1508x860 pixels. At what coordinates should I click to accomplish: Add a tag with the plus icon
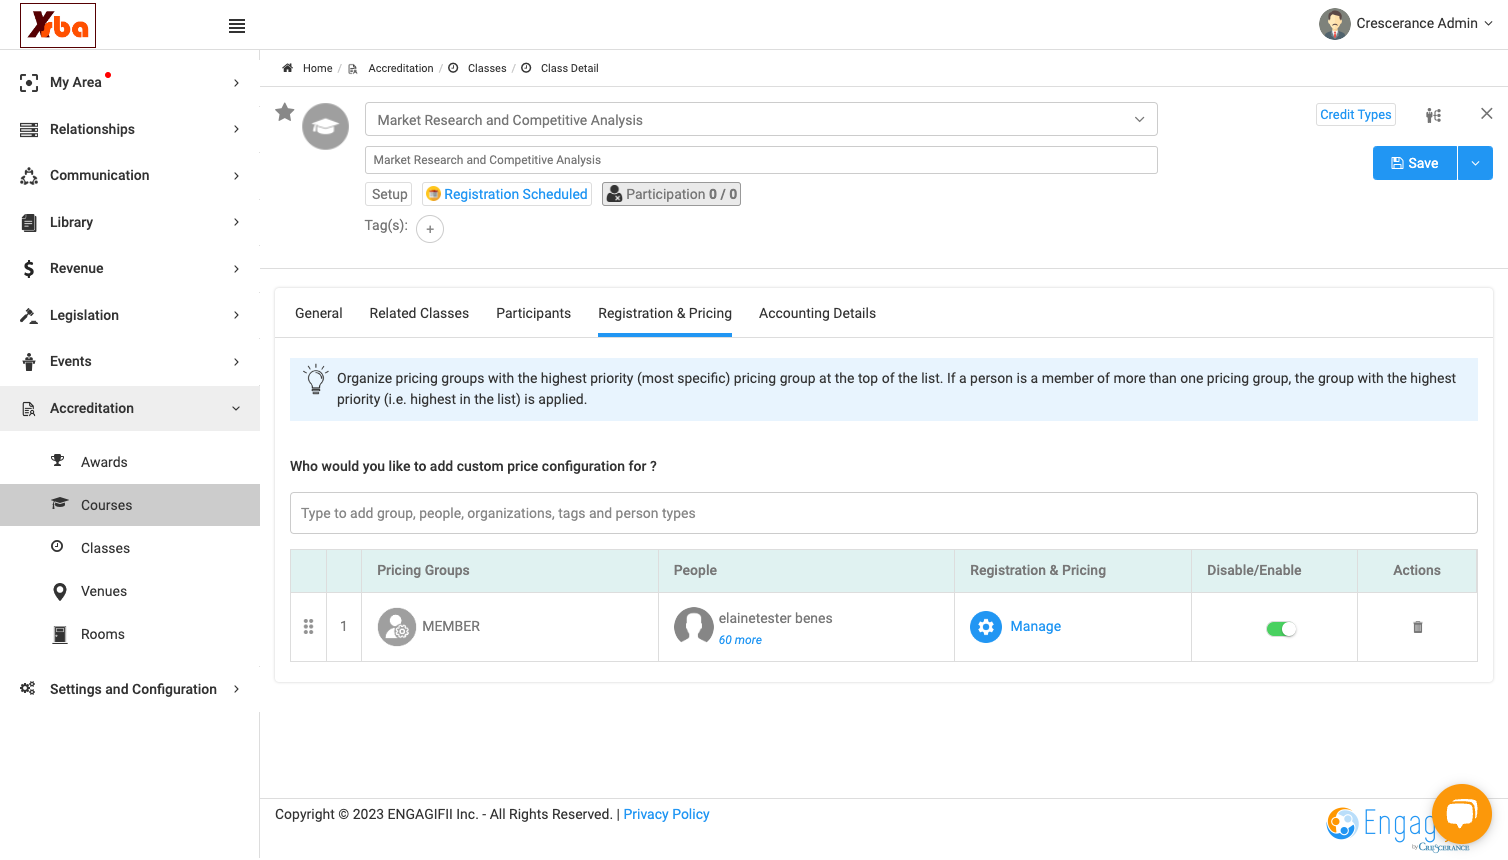[x=430, y=229]
